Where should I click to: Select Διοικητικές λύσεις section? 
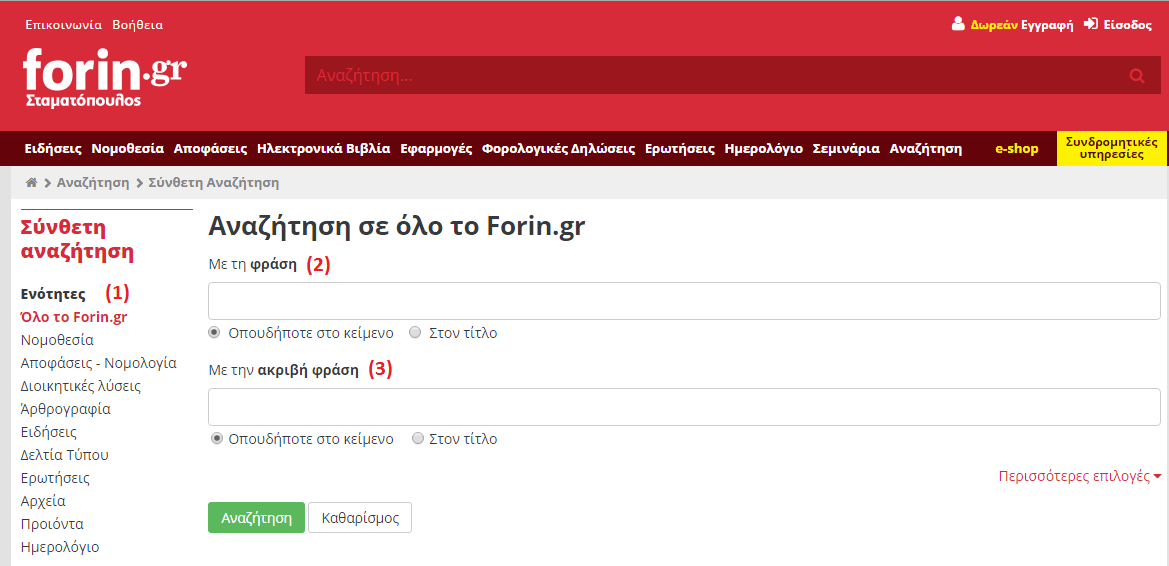tap(81, 386)
